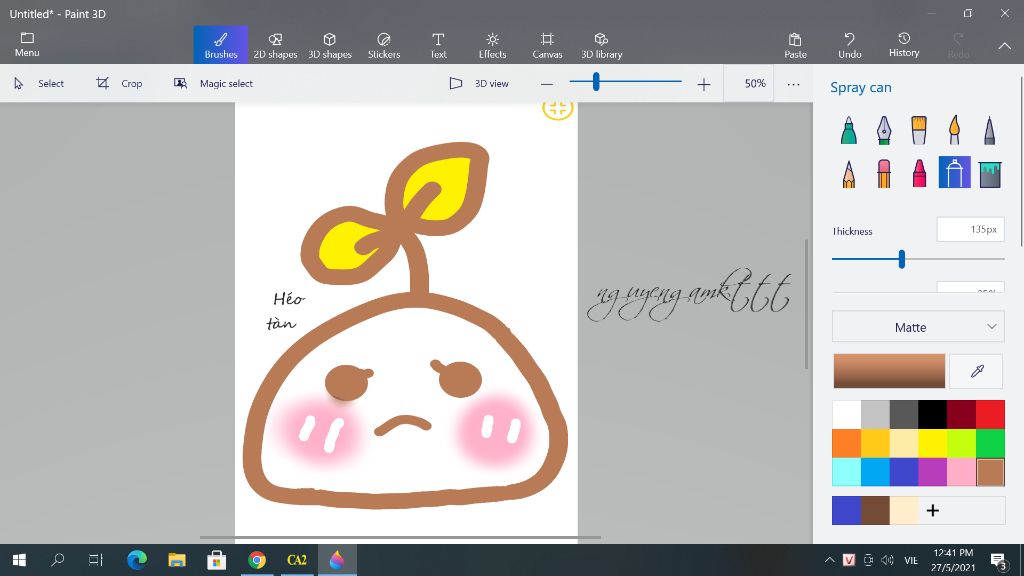Pick the light gray color swatch

[x=875, y=414]
